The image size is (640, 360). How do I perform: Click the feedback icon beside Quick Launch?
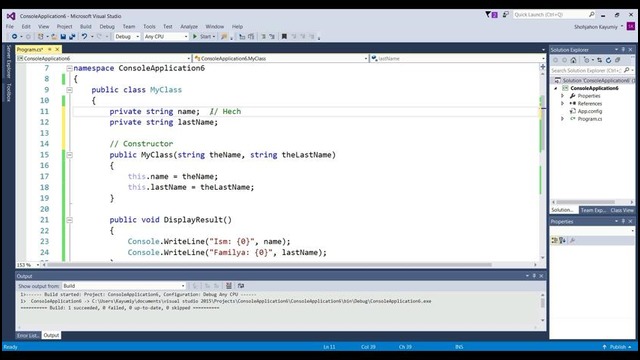click(505, 15)
